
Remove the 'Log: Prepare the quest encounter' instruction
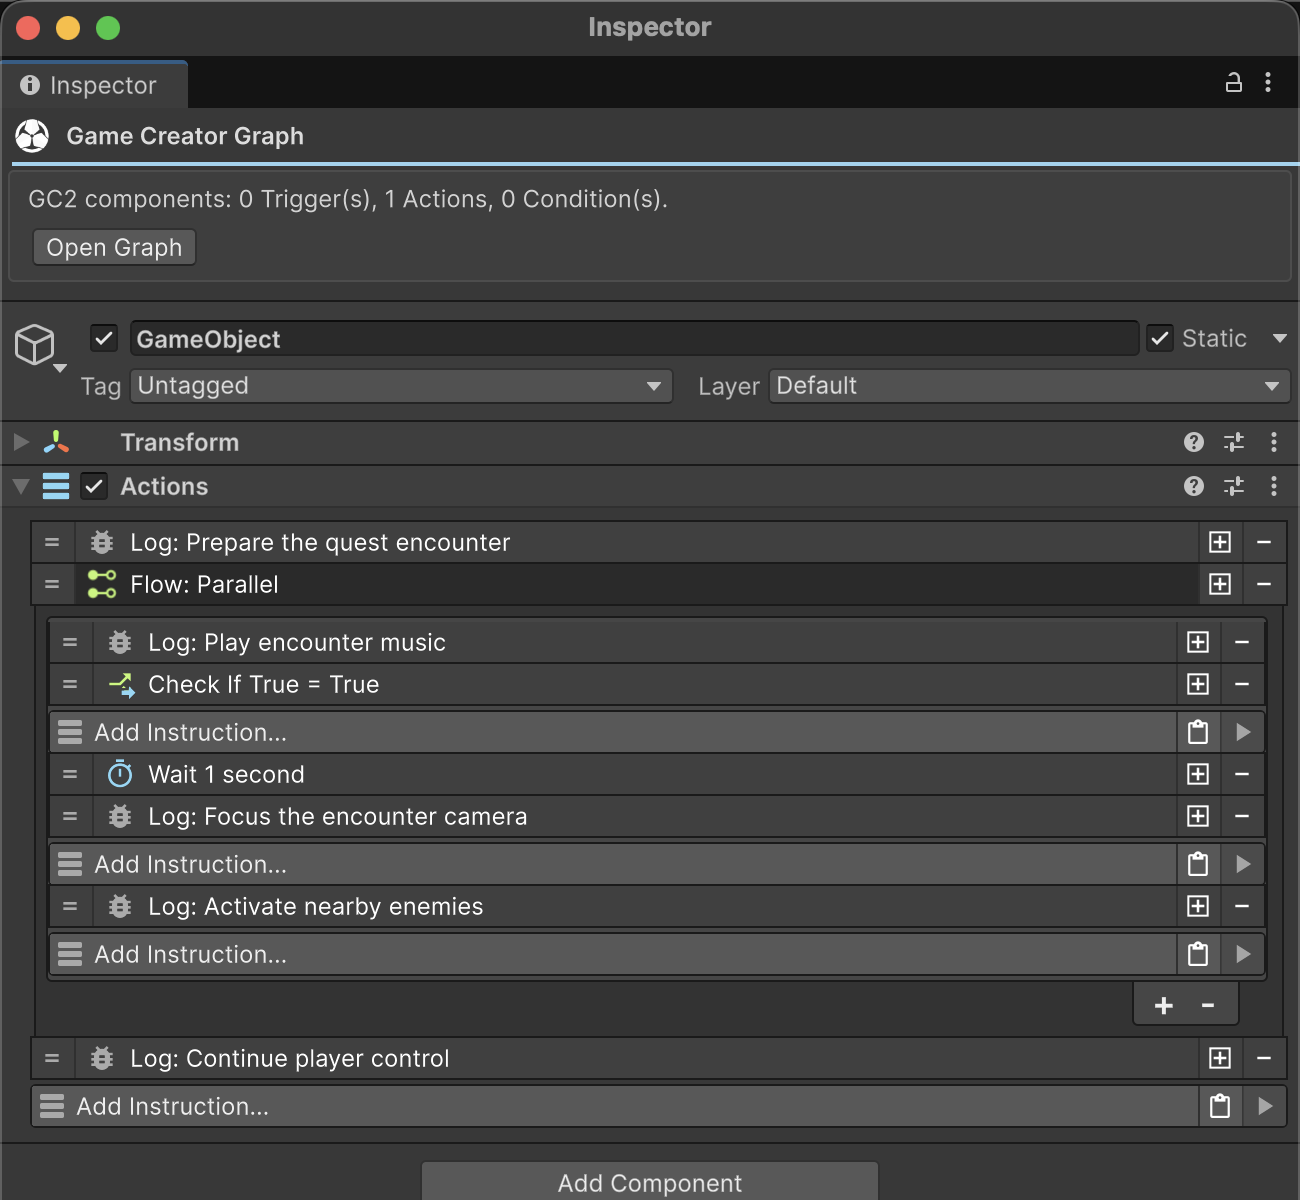click(1264, 542)
